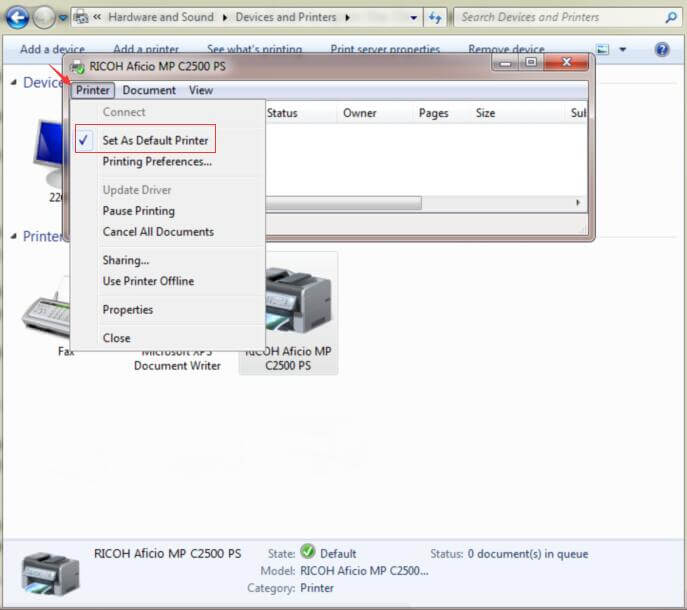This screenshot has width=687, height=610.
Task: Open the Document menu in the RICOH window
Action: (x=149, y=90)
